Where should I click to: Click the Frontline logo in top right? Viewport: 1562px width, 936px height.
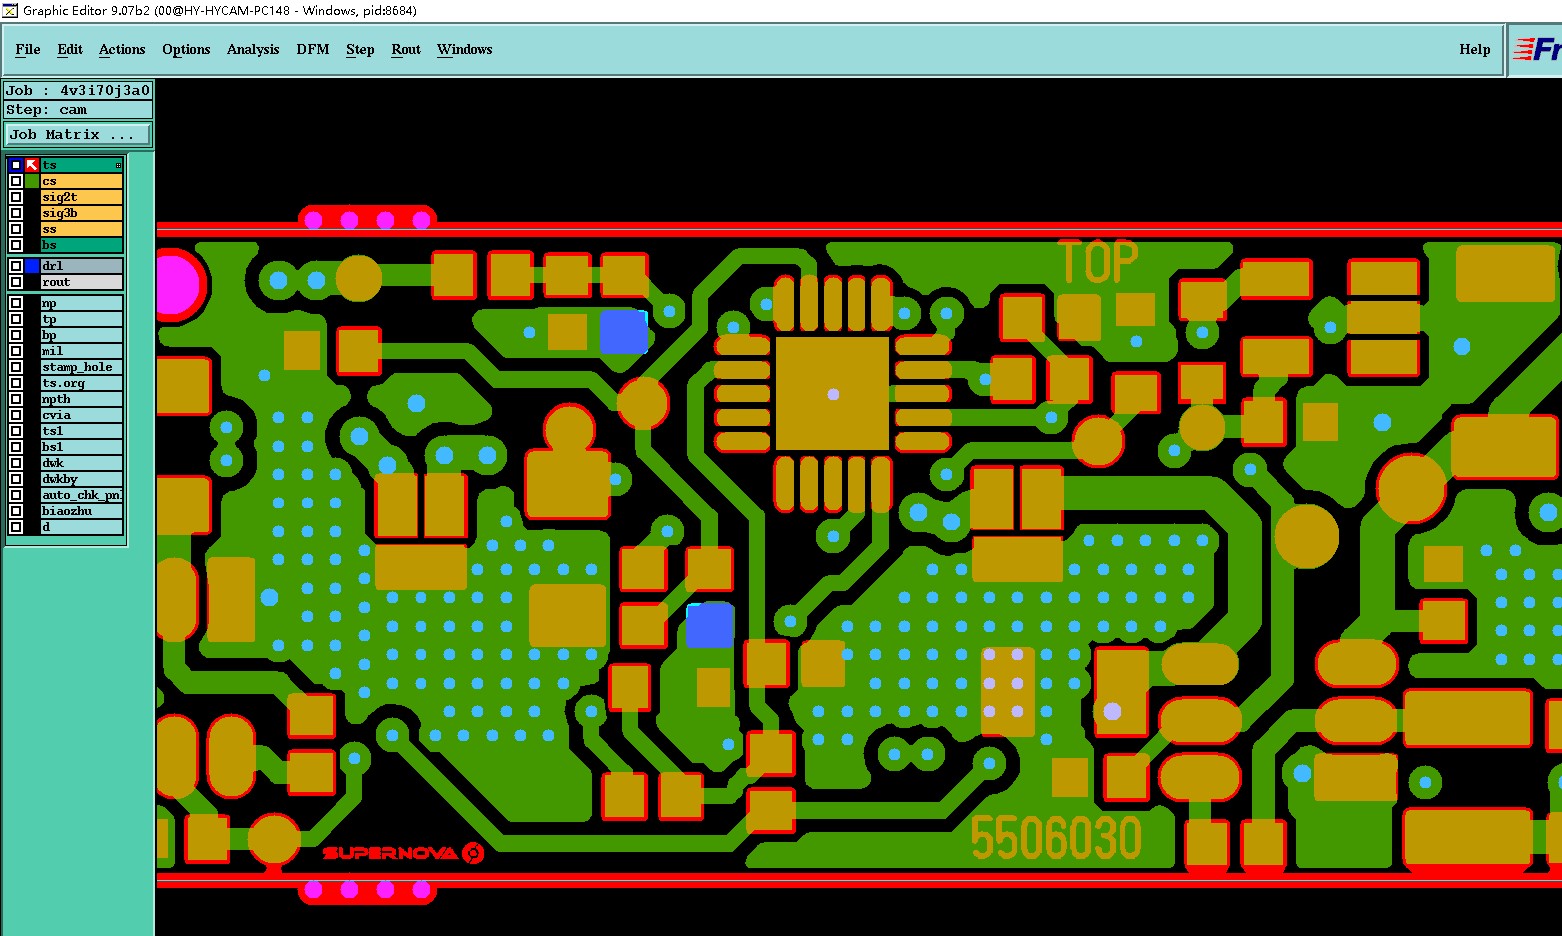[1537, 49]
